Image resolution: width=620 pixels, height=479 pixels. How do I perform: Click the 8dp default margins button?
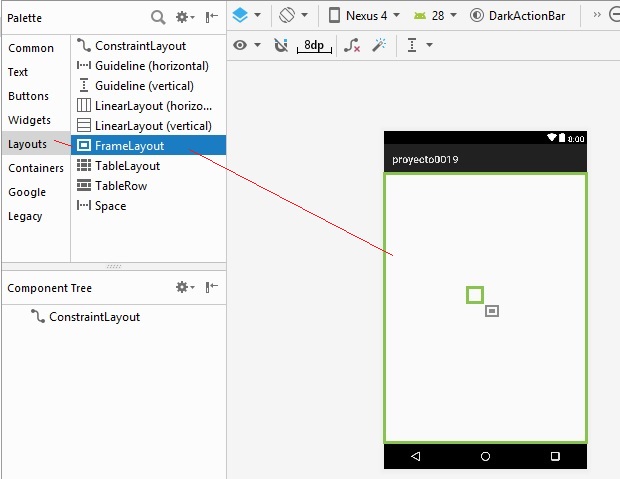314,46
